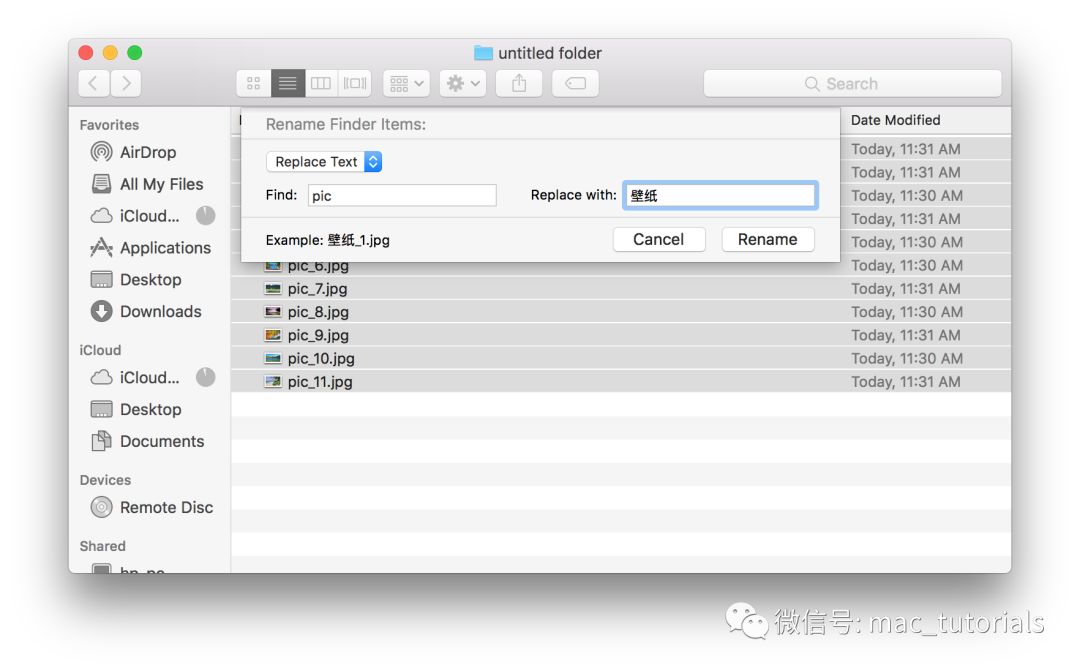
Task: Click the Find text field
Action: pyautogui.click(x=401, y=196)
